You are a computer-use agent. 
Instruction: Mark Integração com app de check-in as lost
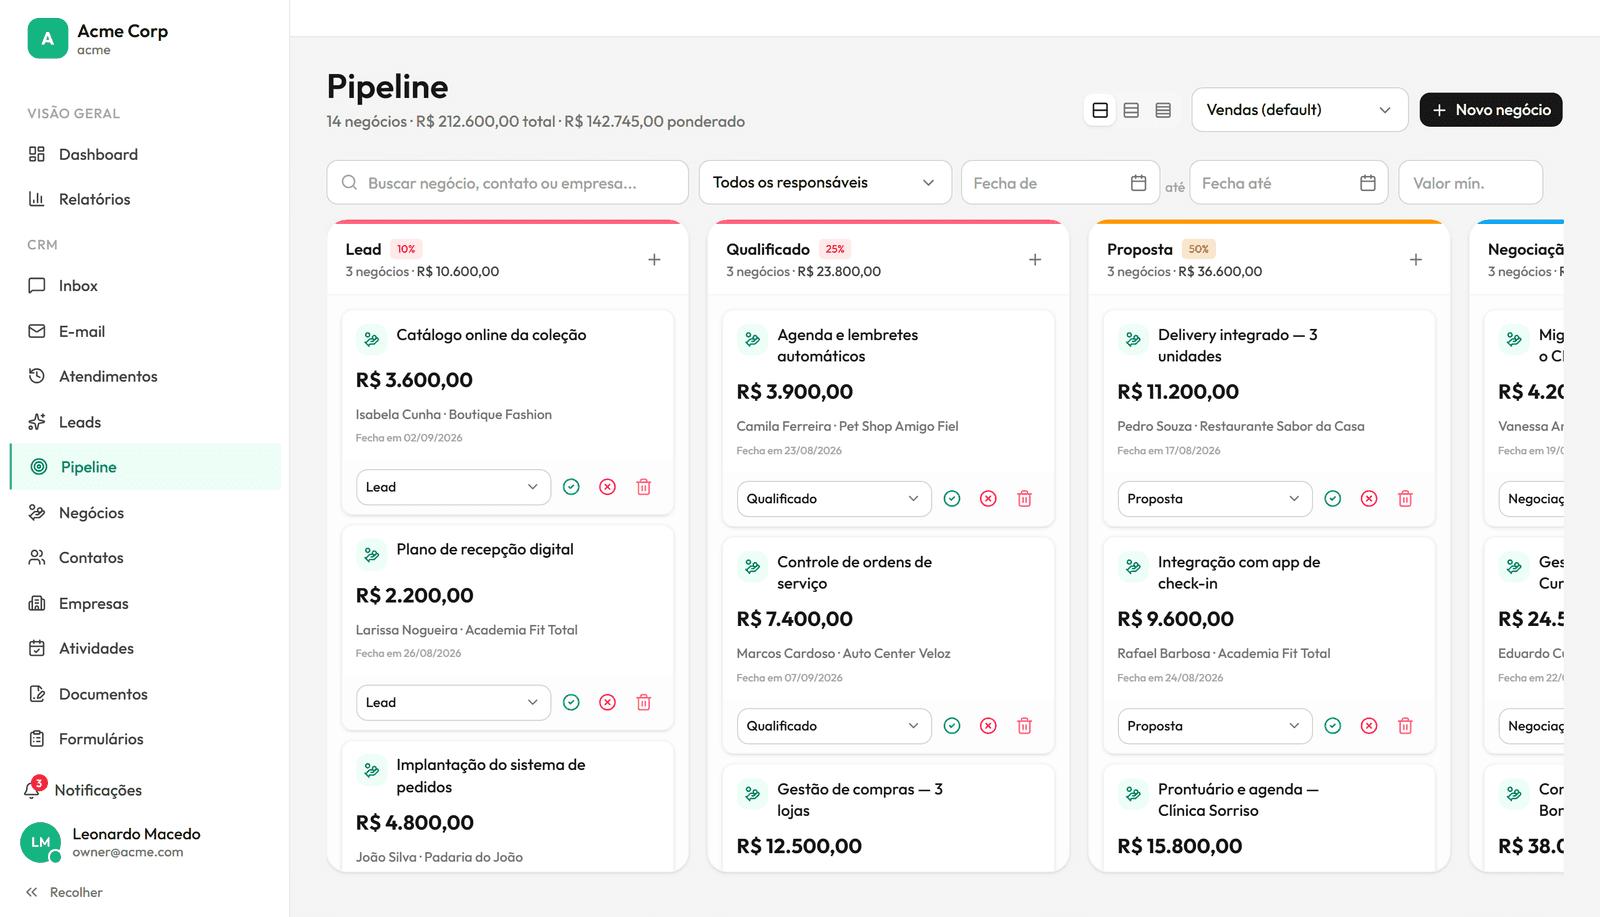pyautogui.click(x=1369, y=726)
